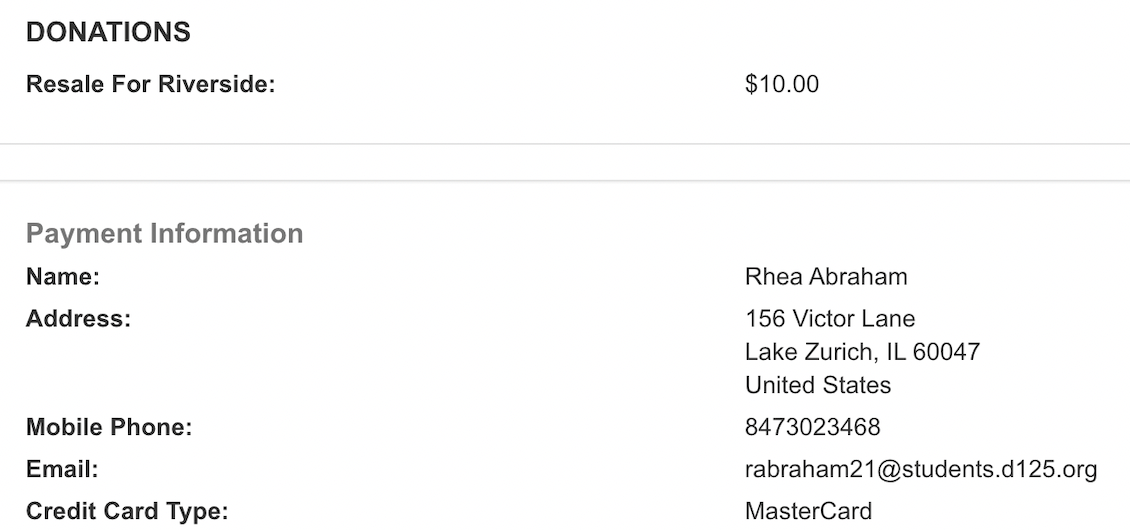
Task: Click the rabraham21@students.d125.org email address
Action: point(921,470)
